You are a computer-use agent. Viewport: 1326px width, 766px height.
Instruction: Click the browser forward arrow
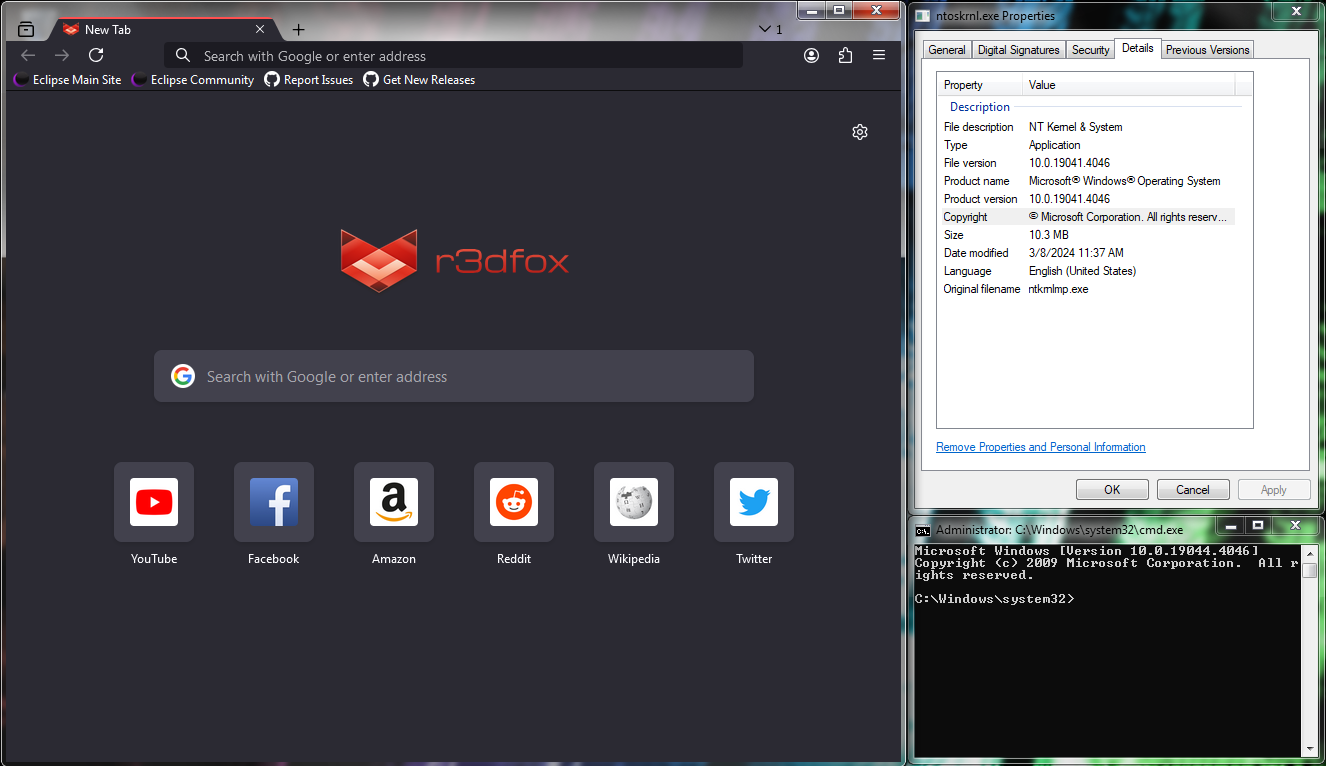pos(62,56)
